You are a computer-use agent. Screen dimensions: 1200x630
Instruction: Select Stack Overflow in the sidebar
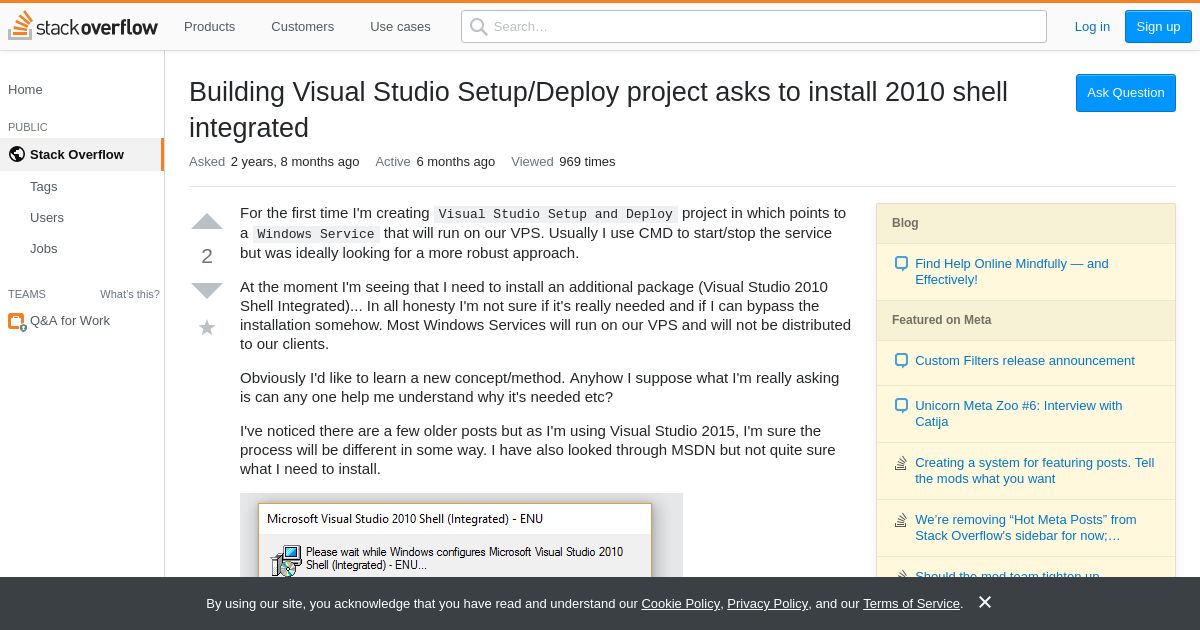pos(82,155)
